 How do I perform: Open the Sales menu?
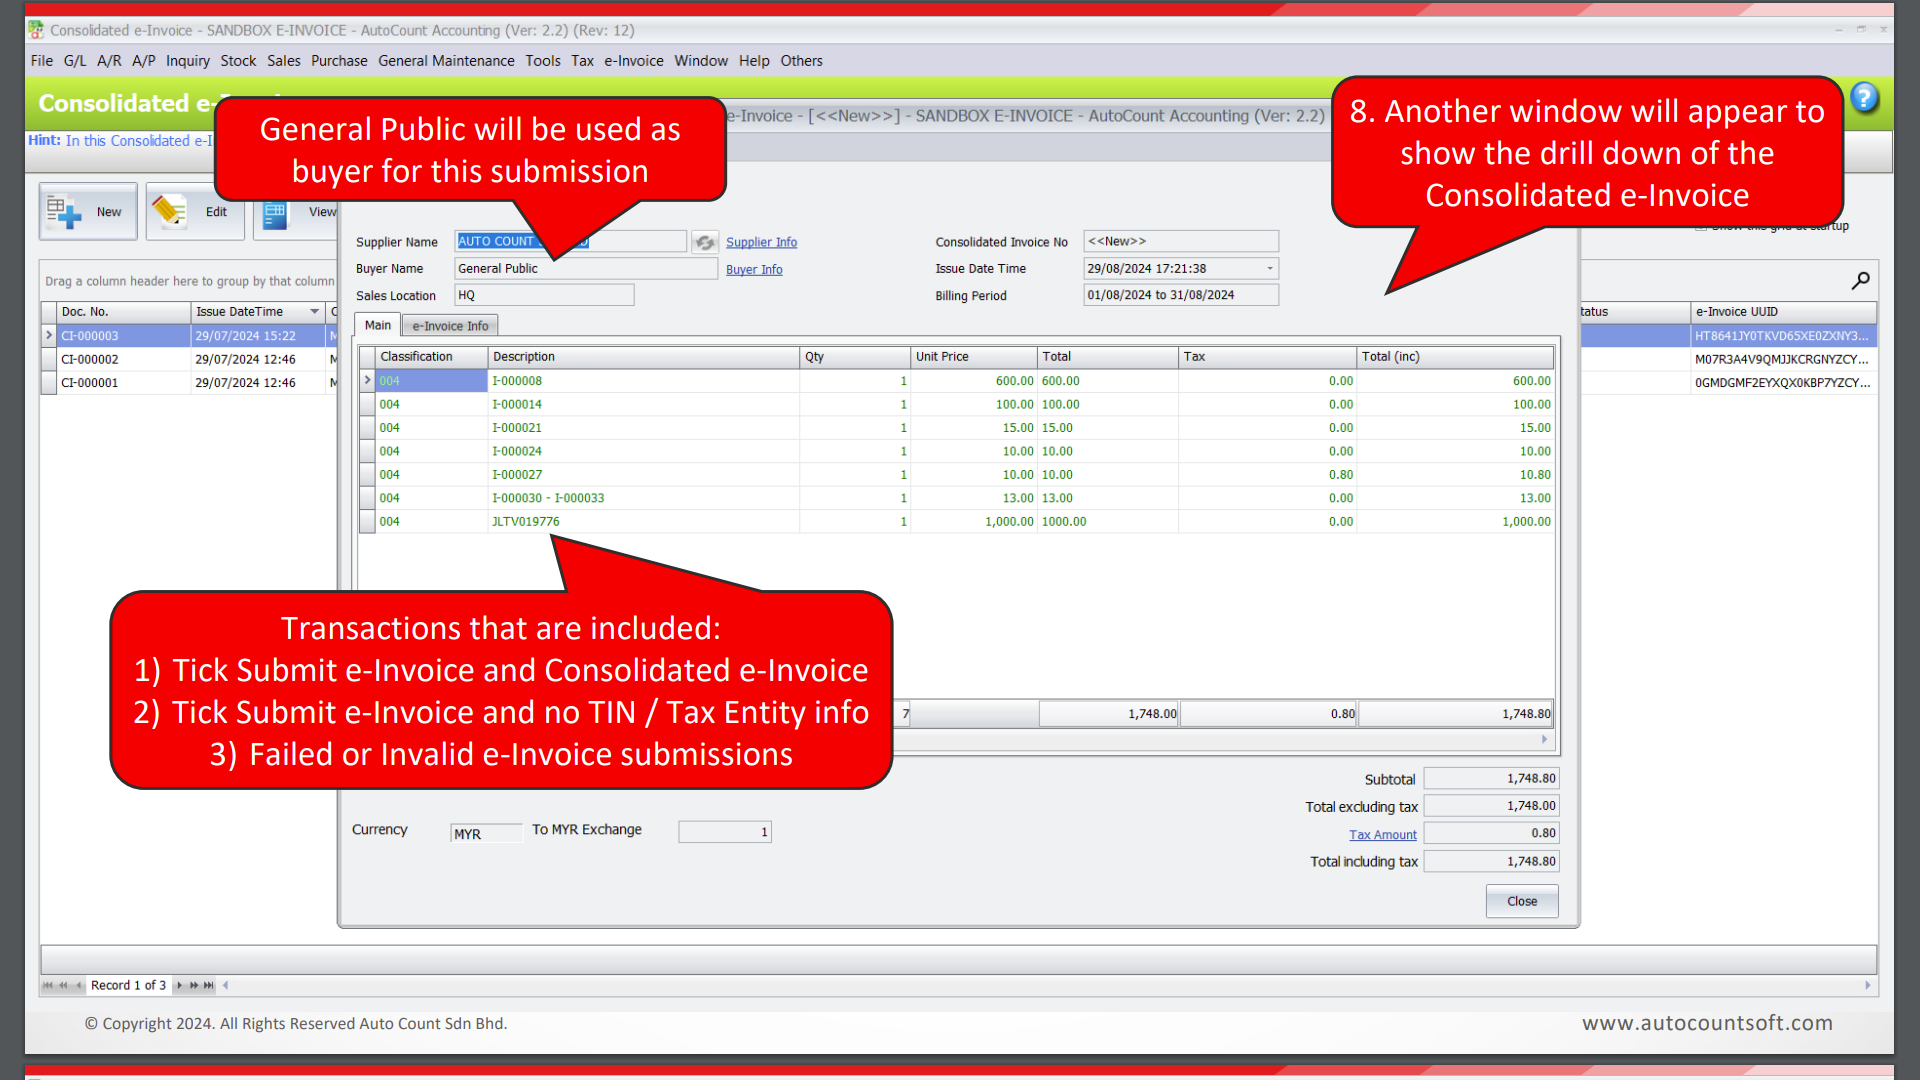pos(283,60)
